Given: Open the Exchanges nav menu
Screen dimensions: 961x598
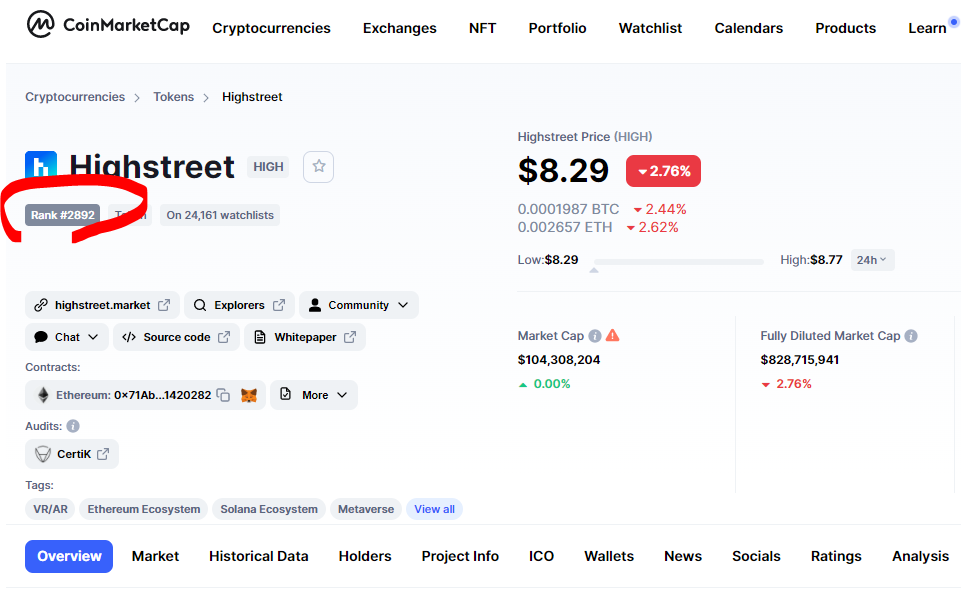Looking at the screenshot, I should [400, 28].
